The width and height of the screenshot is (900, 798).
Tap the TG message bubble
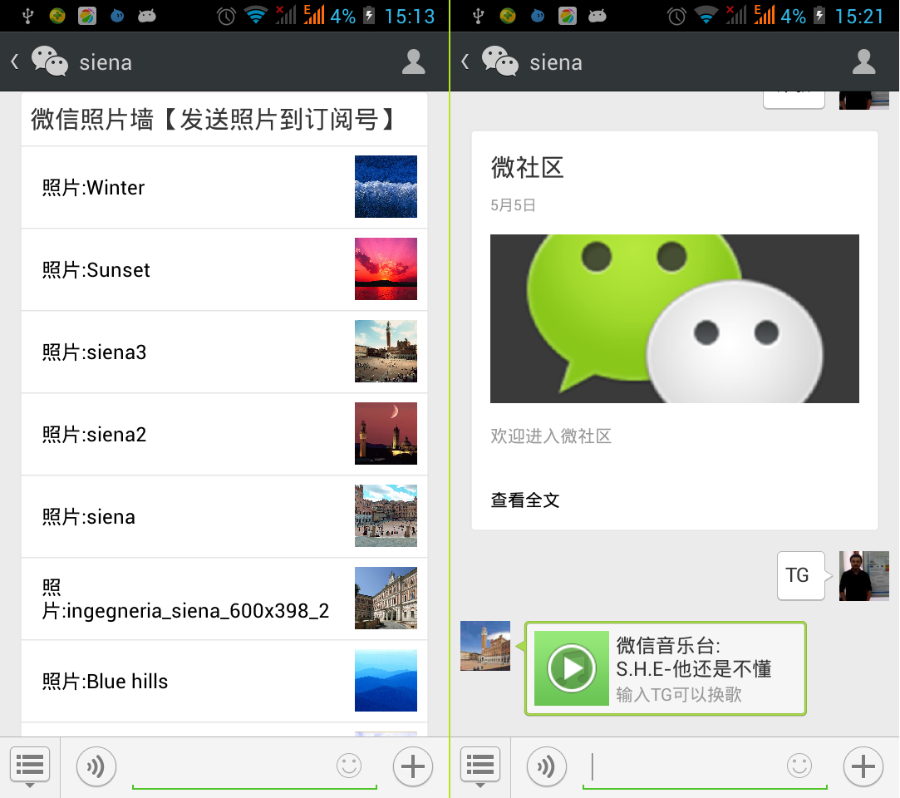[x=801, y=576]
